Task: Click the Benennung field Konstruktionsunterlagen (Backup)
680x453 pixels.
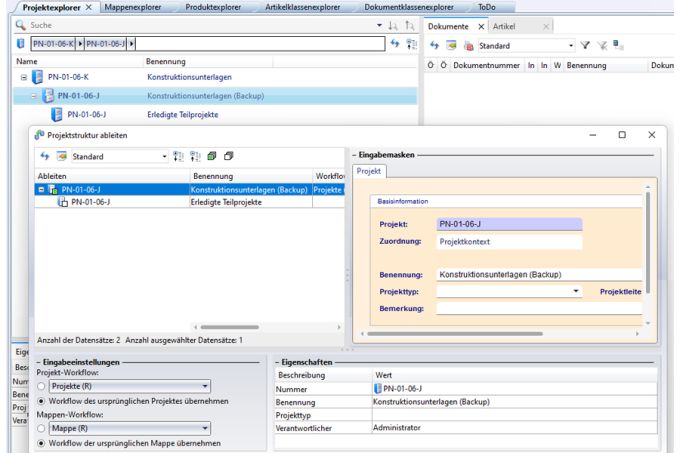Action: (x=539, y=274)
